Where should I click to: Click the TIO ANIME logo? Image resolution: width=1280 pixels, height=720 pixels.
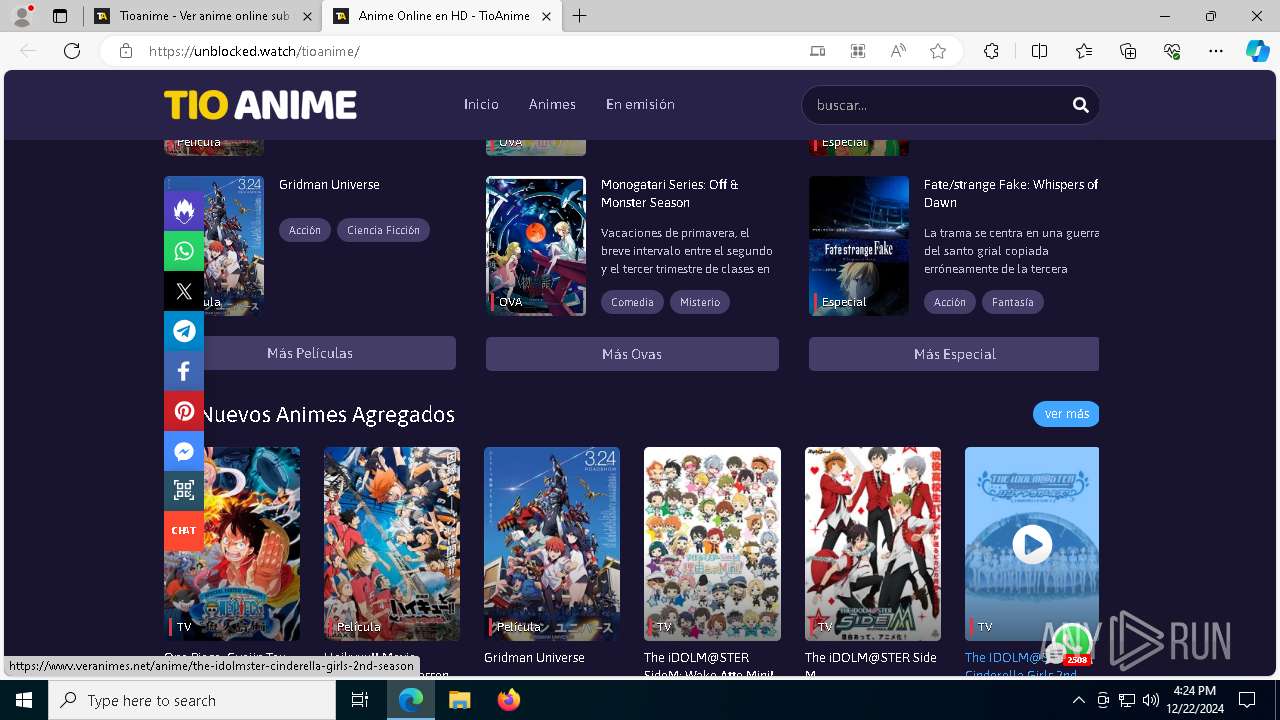pyautogui.click(x=261, y=105)
